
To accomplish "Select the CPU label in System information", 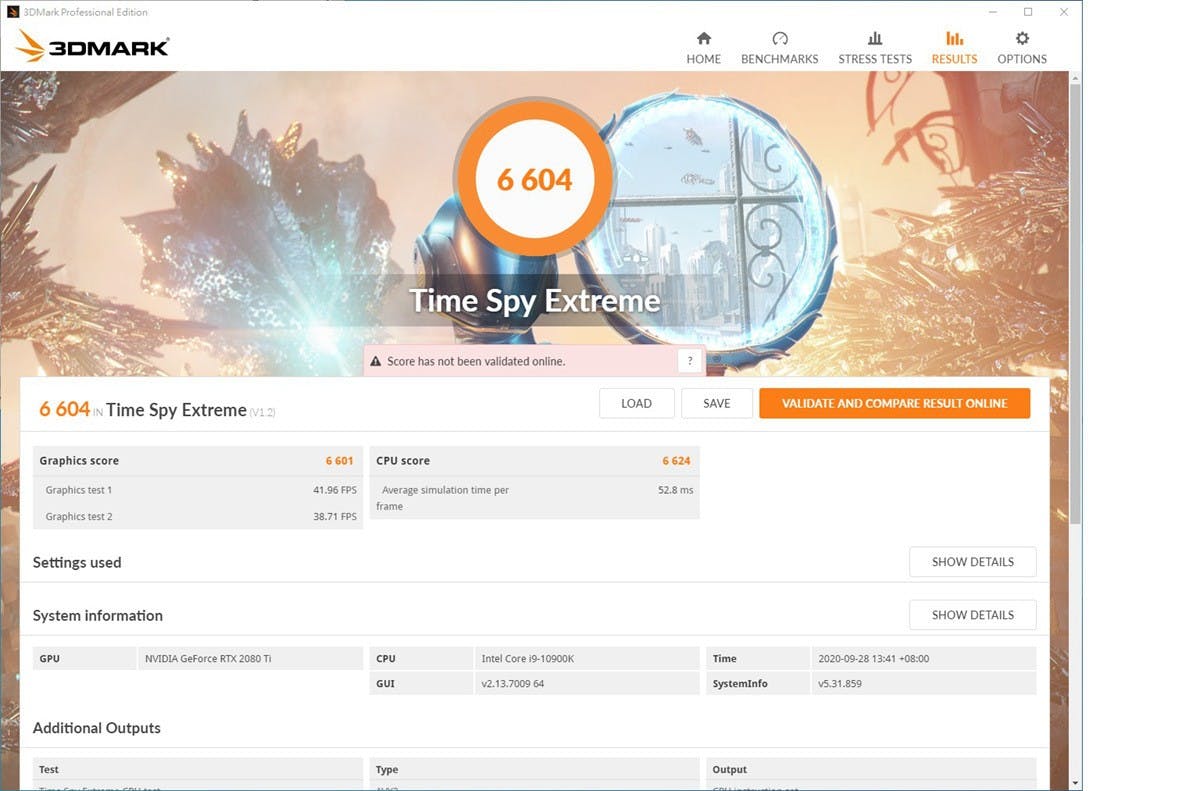I will pyautogui.click(x=421, y=658).
